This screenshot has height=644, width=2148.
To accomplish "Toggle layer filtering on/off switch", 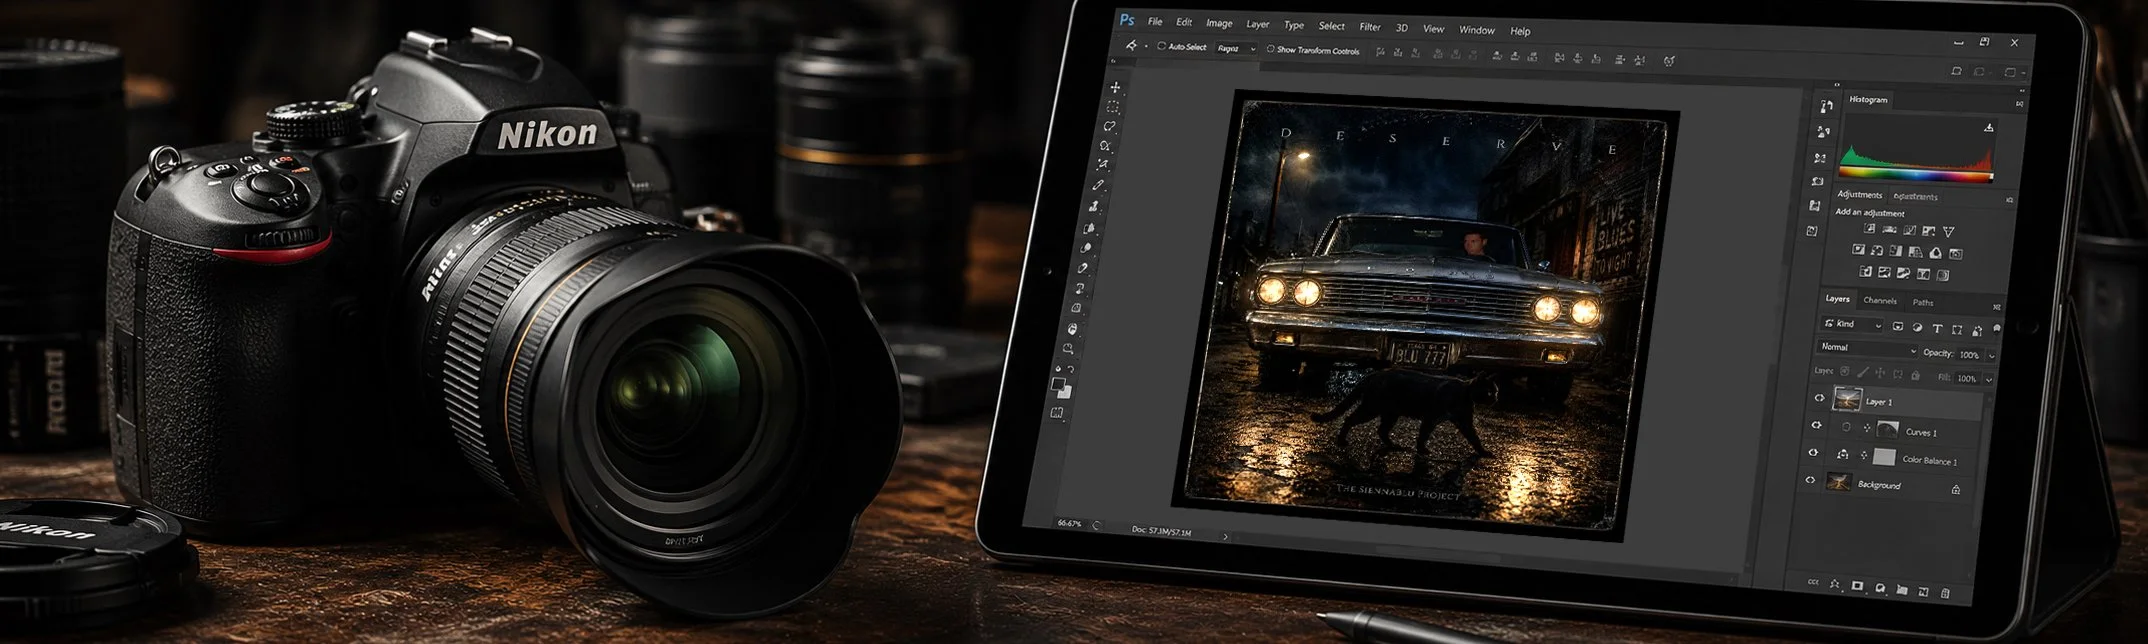I will click(1997, 327).
